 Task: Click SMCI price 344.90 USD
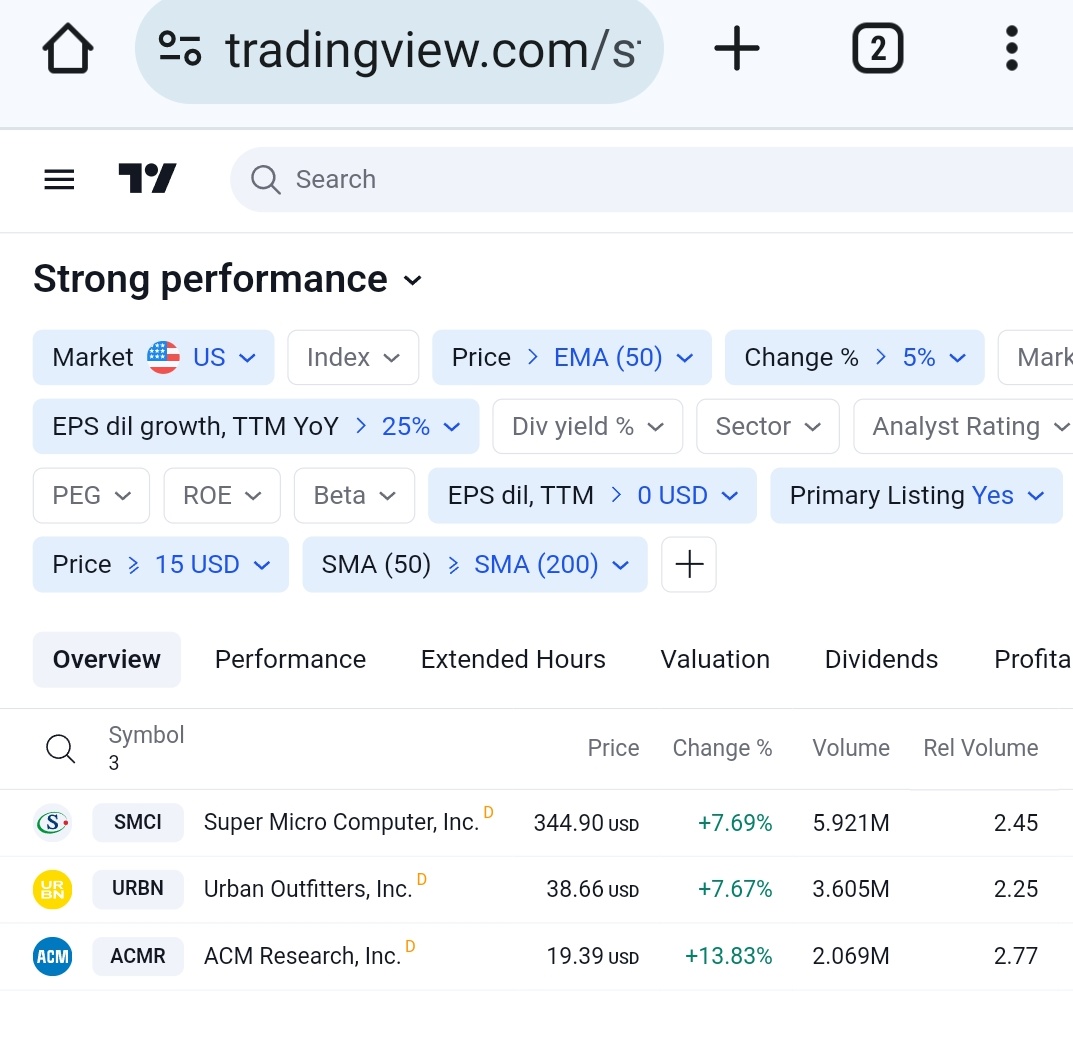point(586,823)
